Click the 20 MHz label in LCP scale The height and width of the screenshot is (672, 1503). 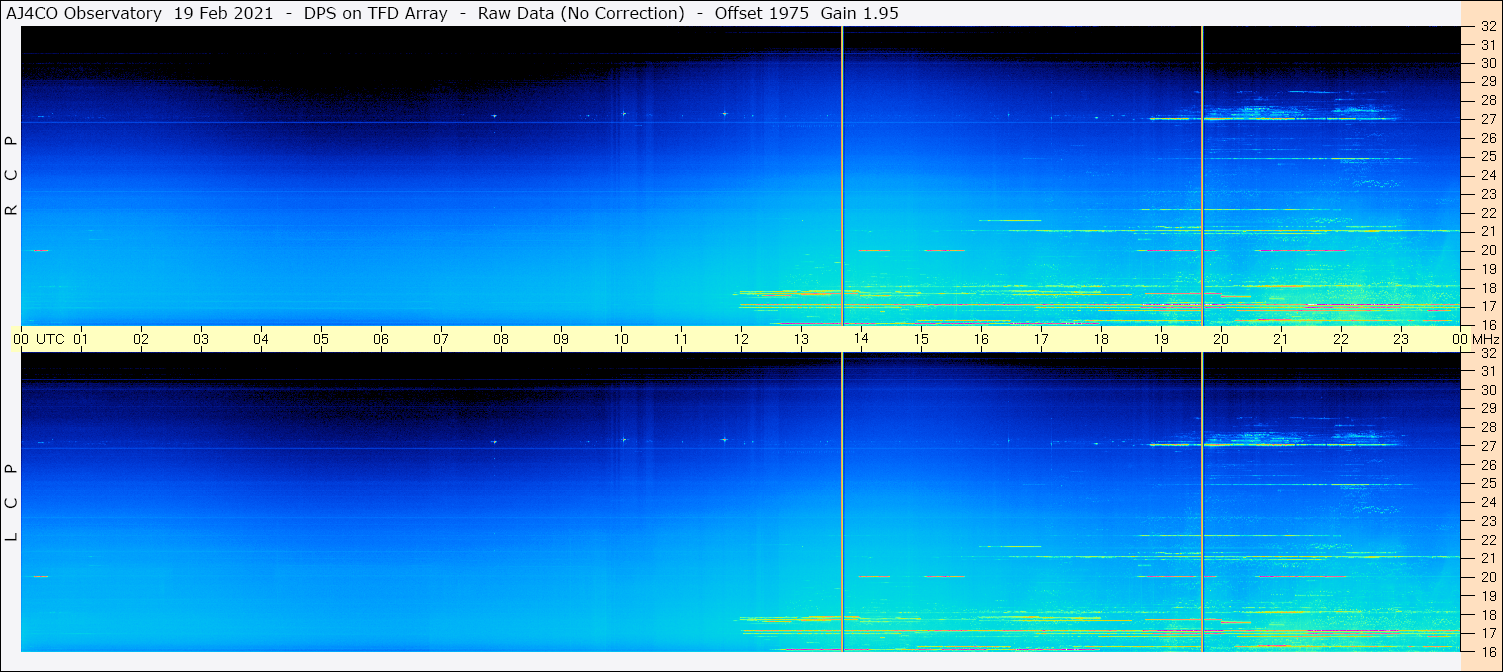point(1487,577)
